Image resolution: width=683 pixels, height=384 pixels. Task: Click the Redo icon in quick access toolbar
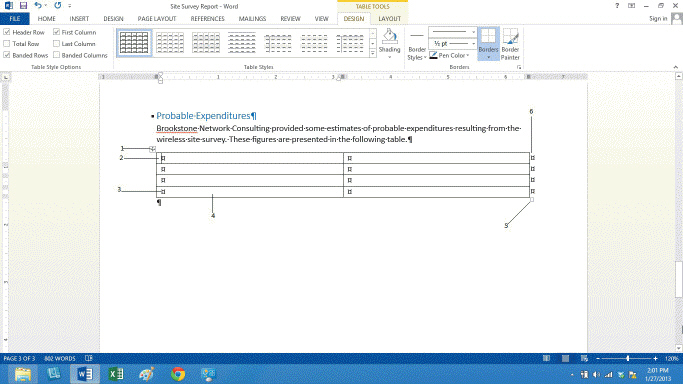[57, 6]
